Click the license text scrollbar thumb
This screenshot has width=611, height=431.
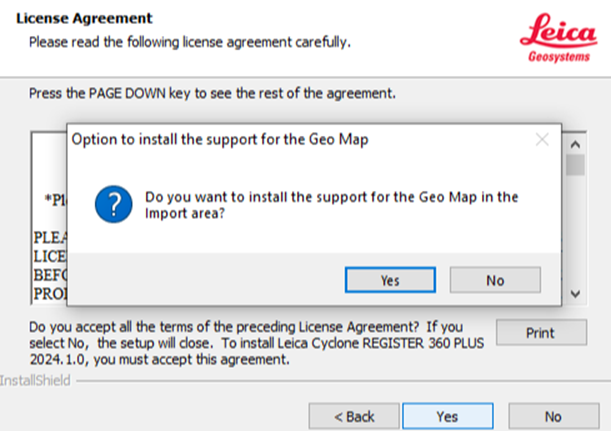[575, 165]
